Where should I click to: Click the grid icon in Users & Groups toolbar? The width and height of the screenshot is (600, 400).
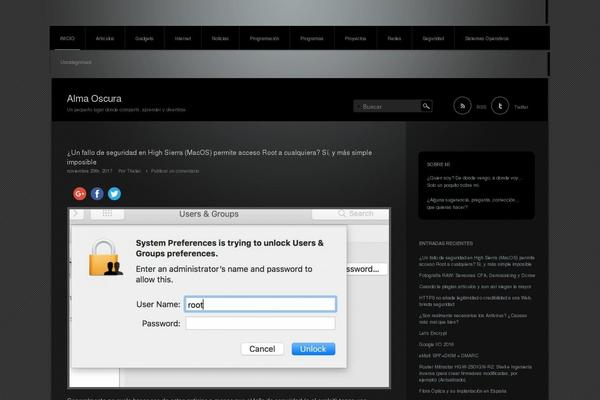[x=107, y=213]
